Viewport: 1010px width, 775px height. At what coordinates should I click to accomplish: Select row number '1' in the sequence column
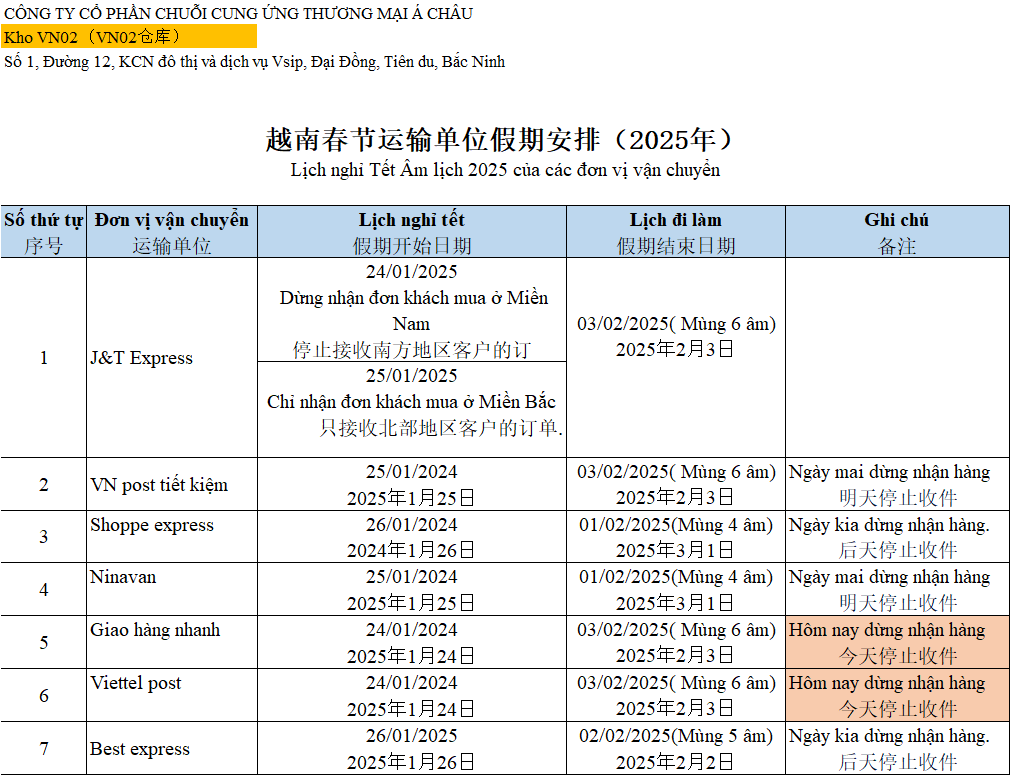[43, 358]
